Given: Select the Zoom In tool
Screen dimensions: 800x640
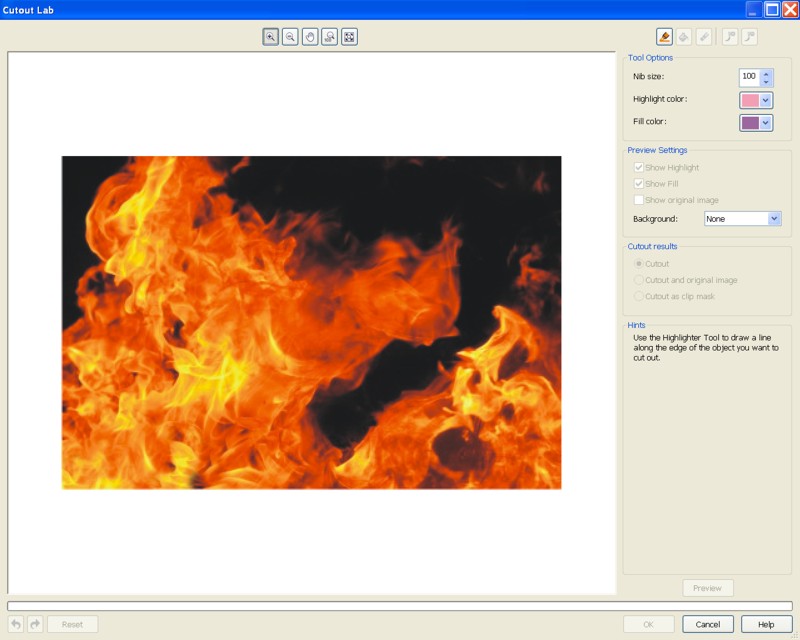Looking at the screenshot, I should click(270, 37).
